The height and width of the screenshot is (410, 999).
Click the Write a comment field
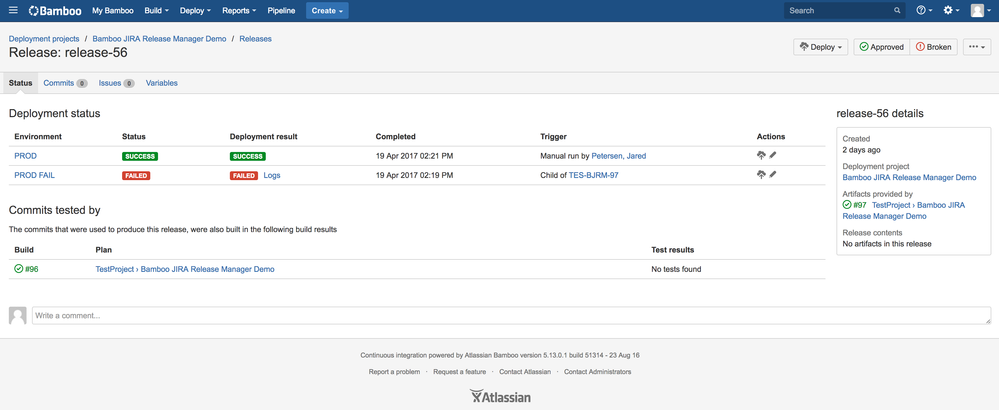pos(512,316)
